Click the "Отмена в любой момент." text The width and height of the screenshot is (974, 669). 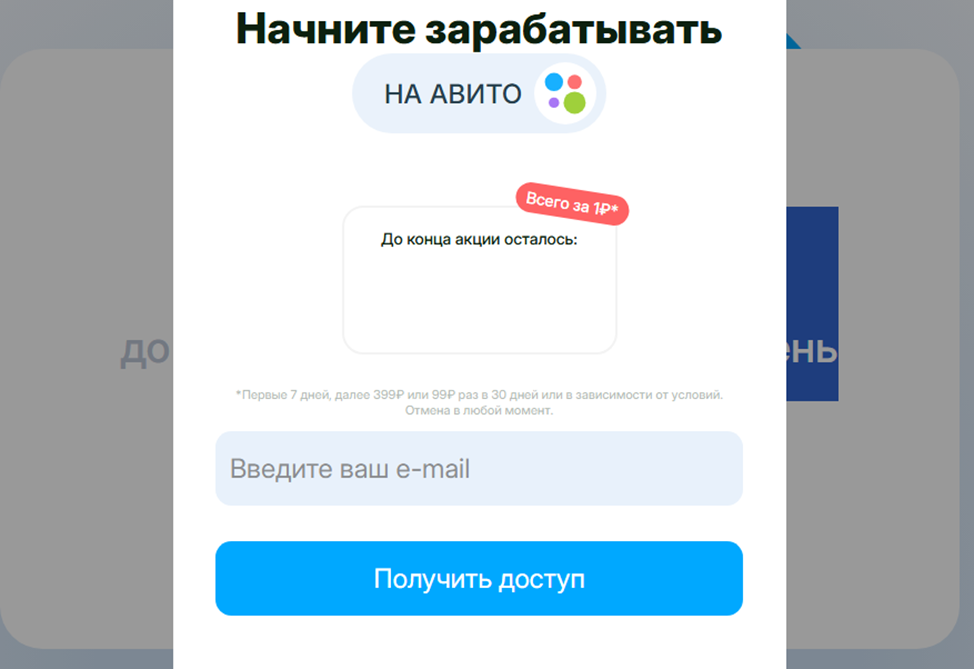click(479, 411)
